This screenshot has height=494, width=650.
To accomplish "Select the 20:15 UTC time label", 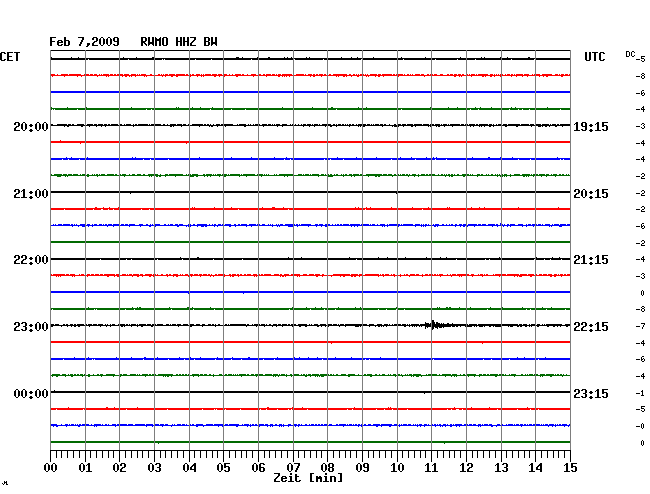I will pyautogui.click(x=591, y=194).
